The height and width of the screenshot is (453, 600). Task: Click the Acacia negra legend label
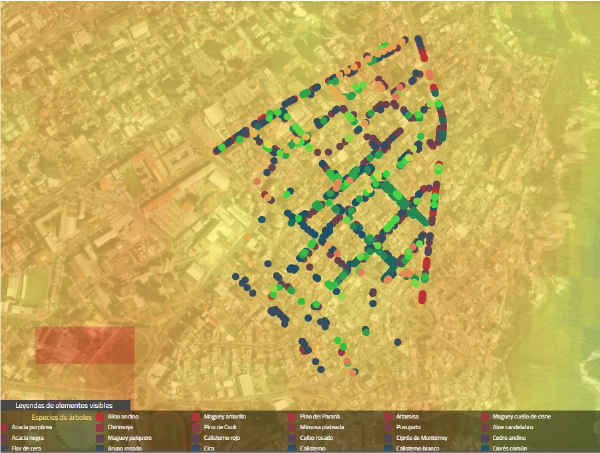(27, 438)
